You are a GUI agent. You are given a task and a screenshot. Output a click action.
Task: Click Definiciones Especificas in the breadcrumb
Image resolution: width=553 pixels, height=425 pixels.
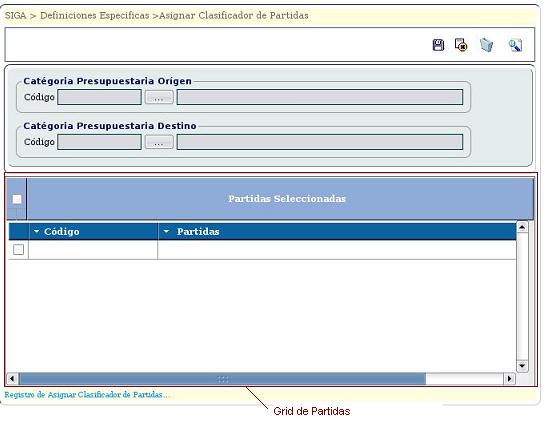coord(95,16)
